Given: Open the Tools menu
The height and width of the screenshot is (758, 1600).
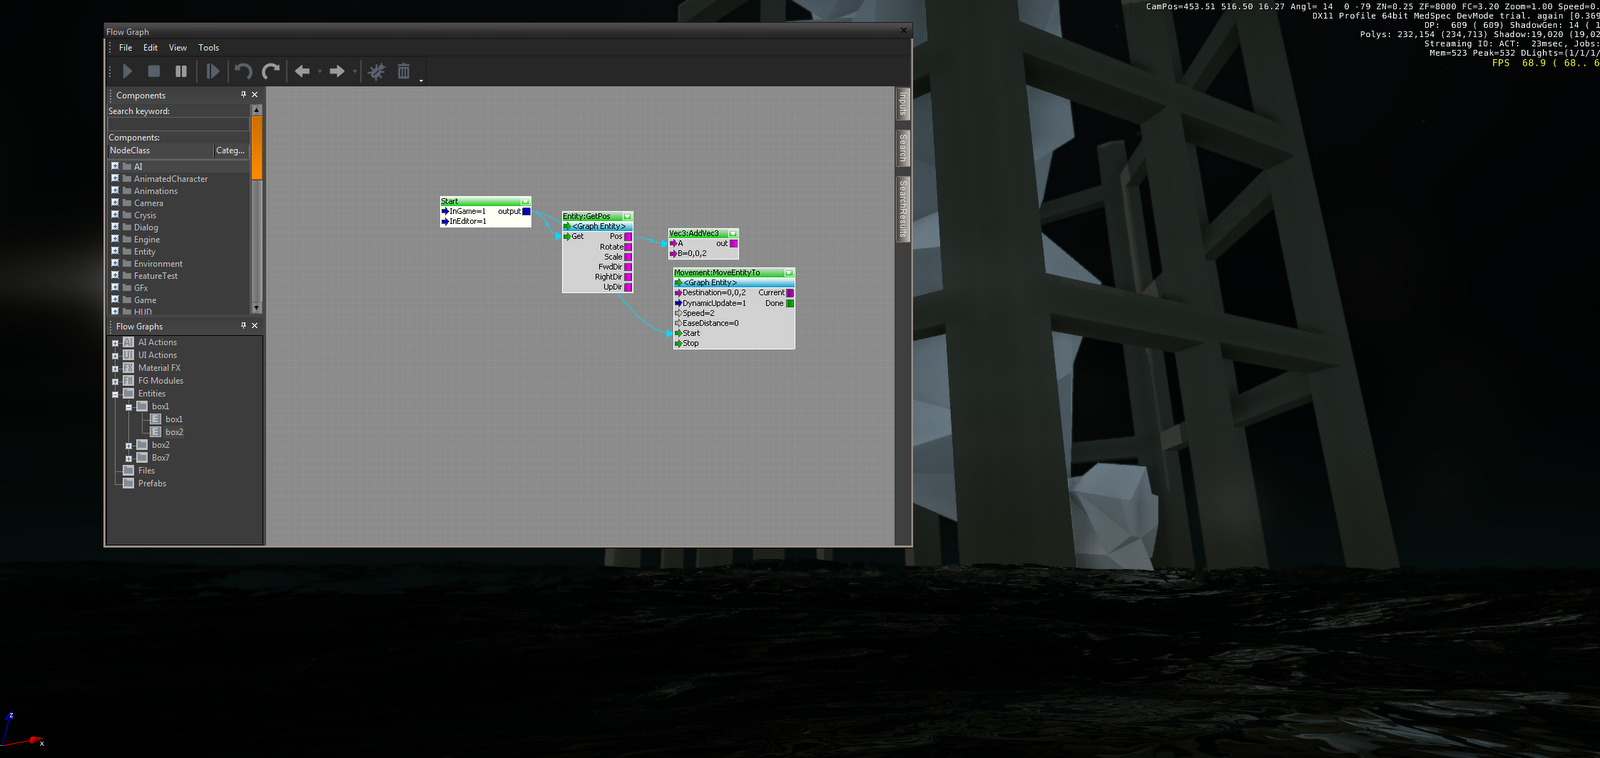Looking at the screenshot, I should click(209, 48).
